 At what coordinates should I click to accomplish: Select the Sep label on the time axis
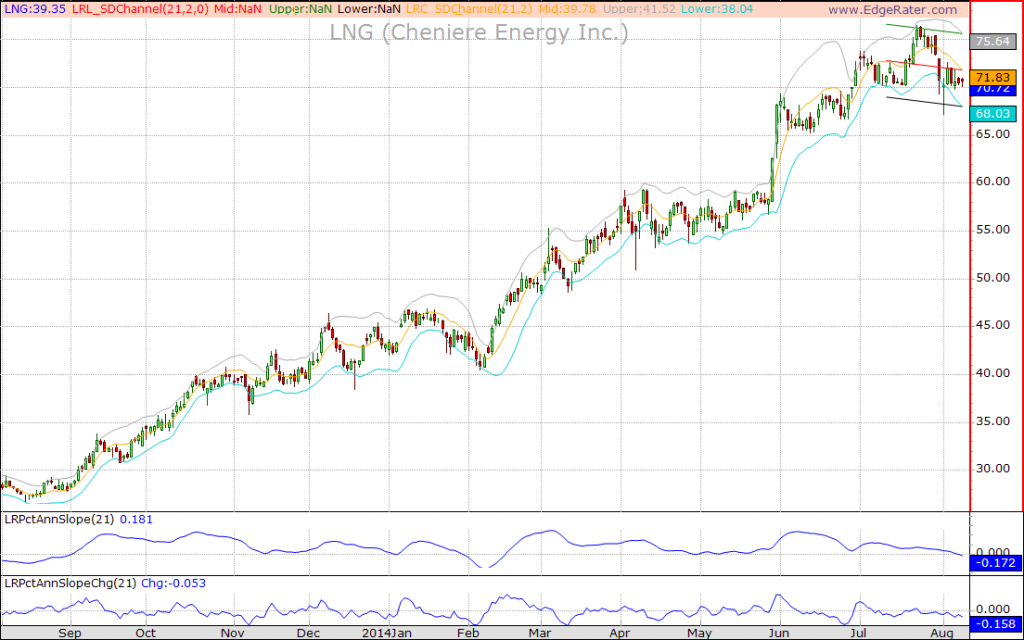pos(70,633)
